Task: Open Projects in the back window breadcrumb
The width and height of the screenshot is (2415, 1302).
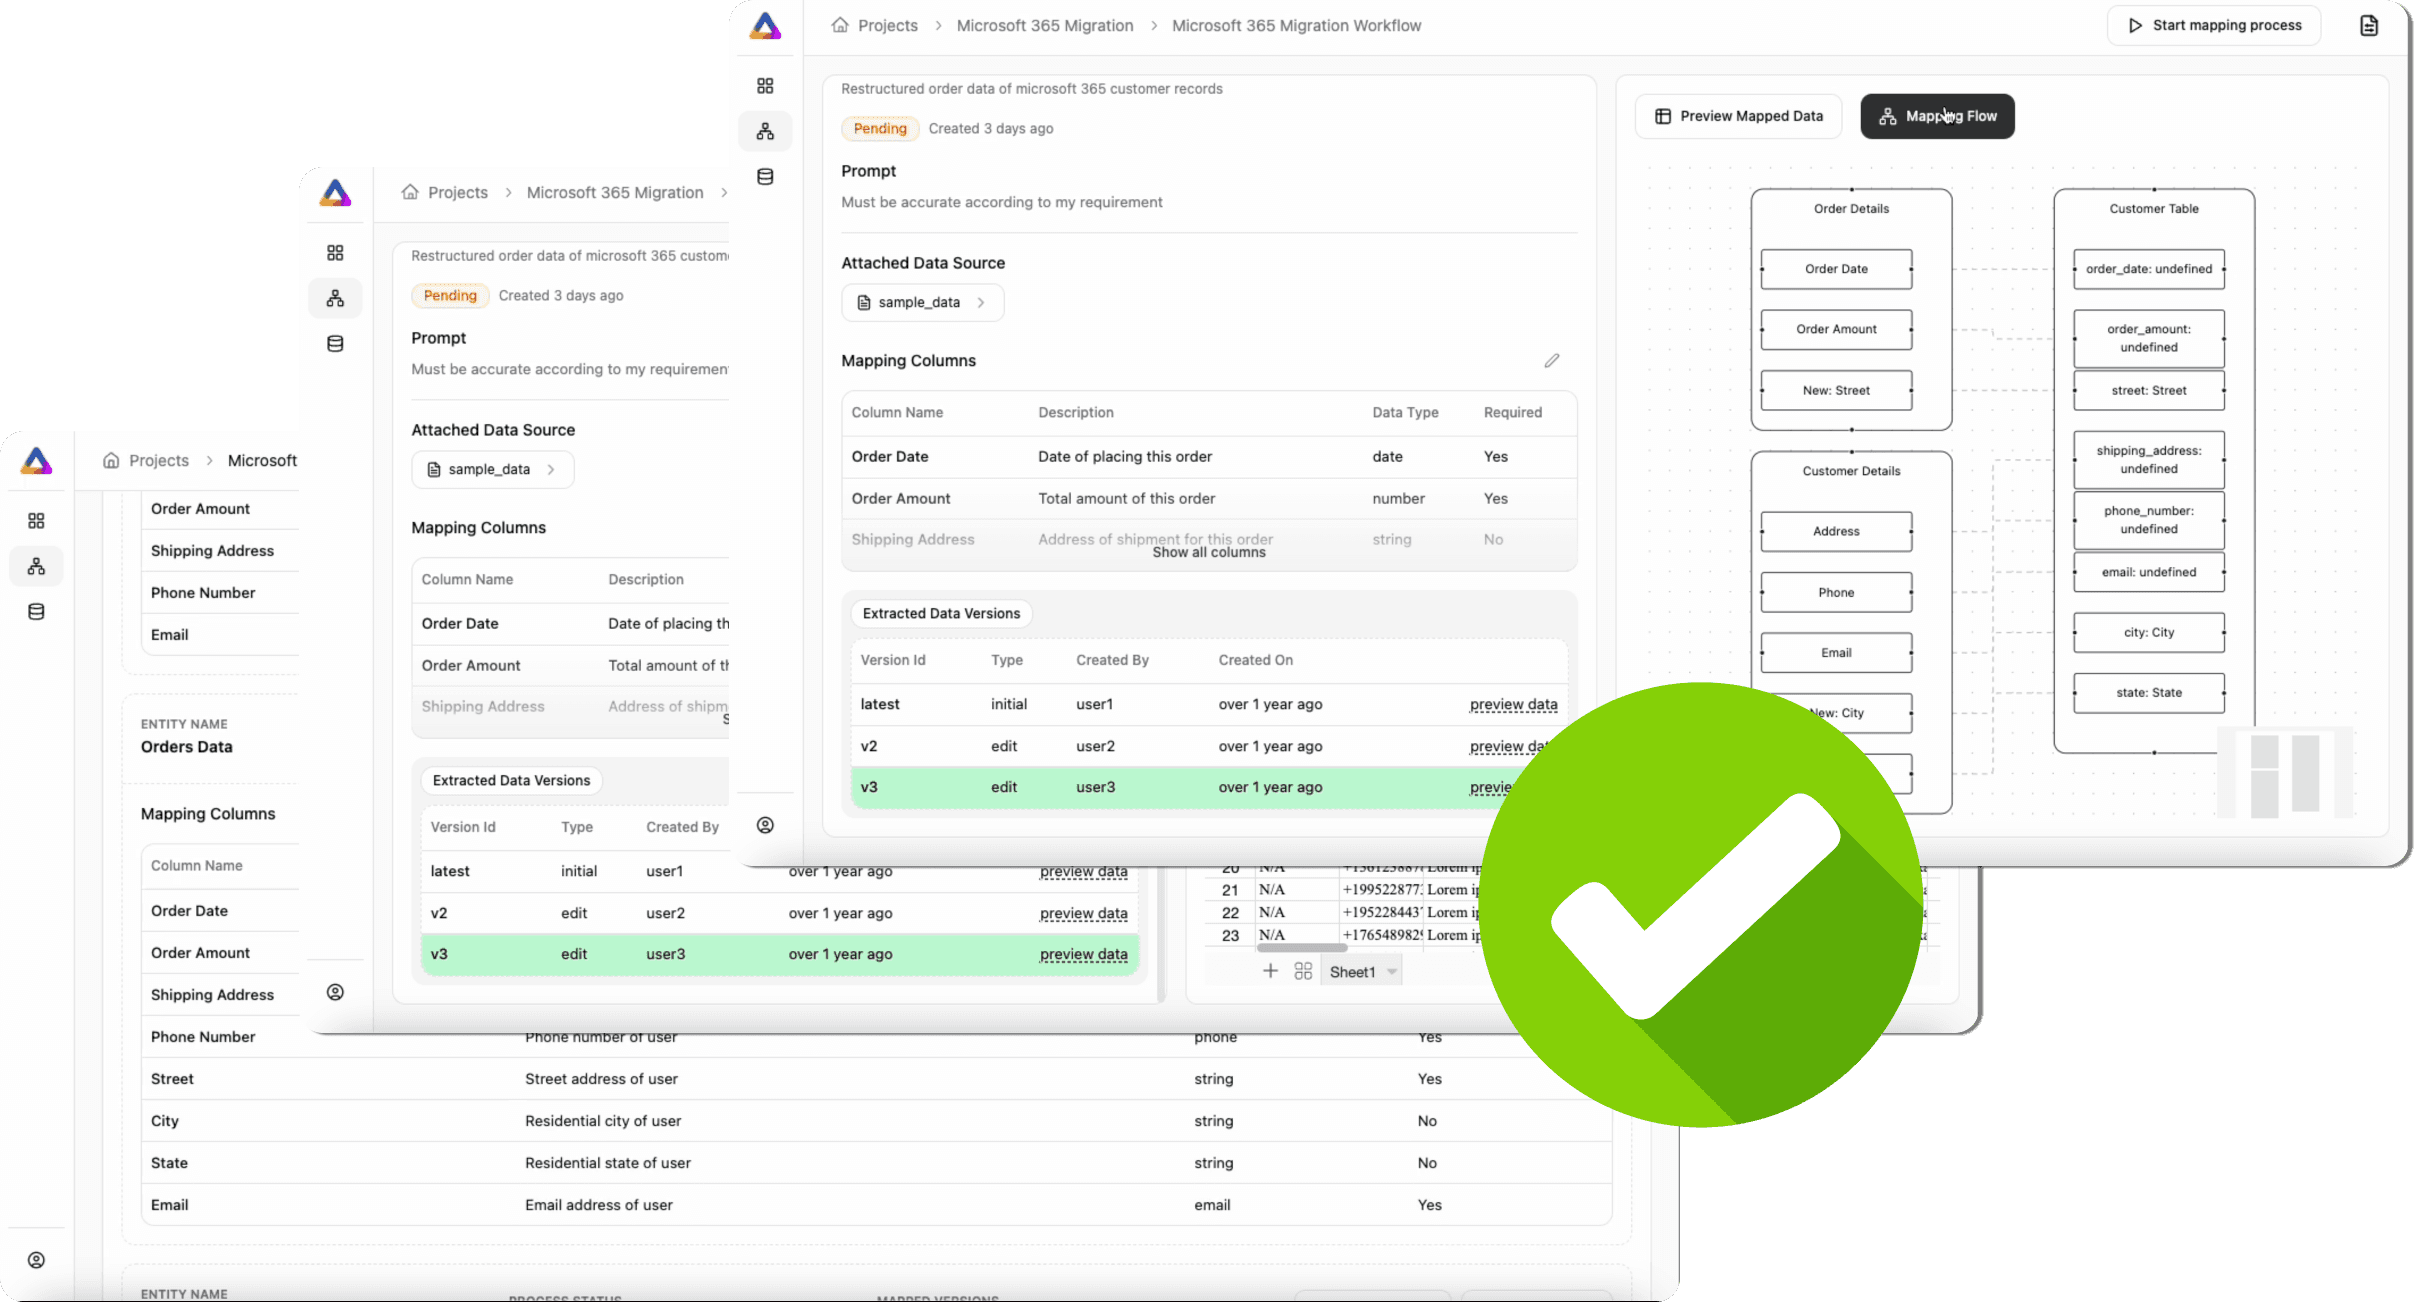Action: point(159,460)
